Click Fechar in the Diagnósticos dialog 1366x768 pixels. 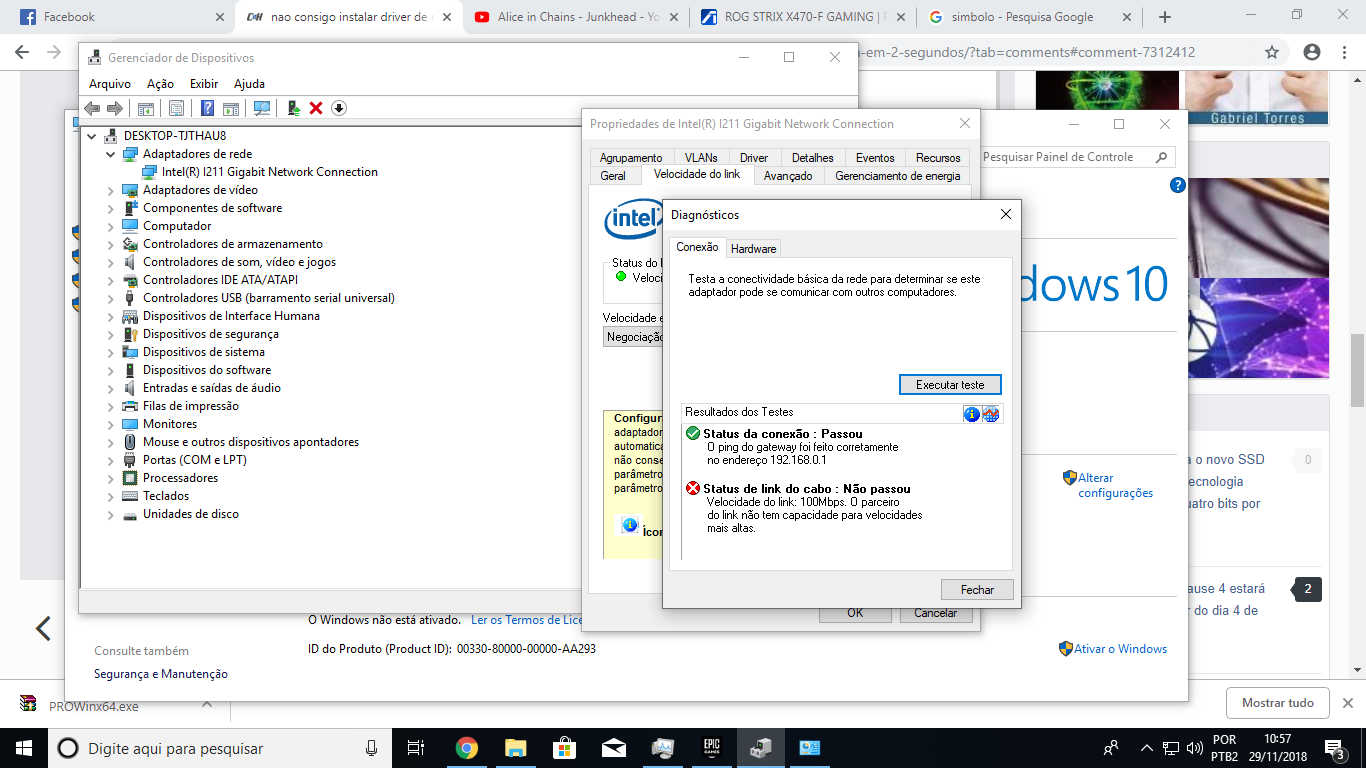977,590
